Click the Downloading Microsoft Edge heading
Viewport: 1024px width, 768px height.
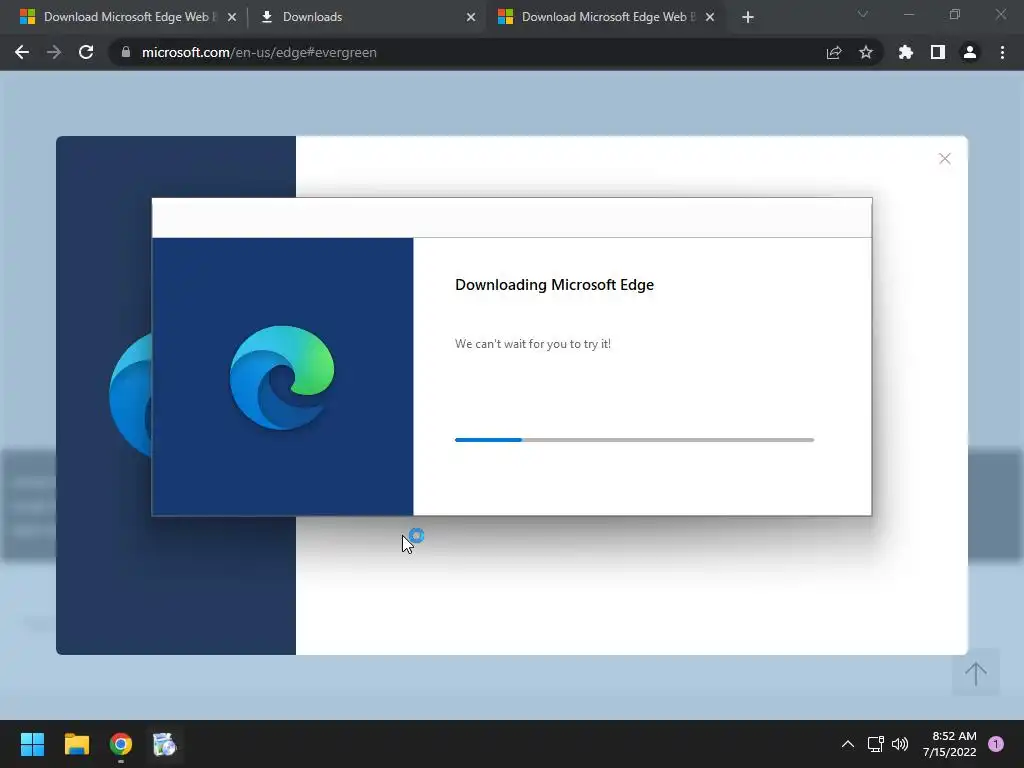(554, 285)
